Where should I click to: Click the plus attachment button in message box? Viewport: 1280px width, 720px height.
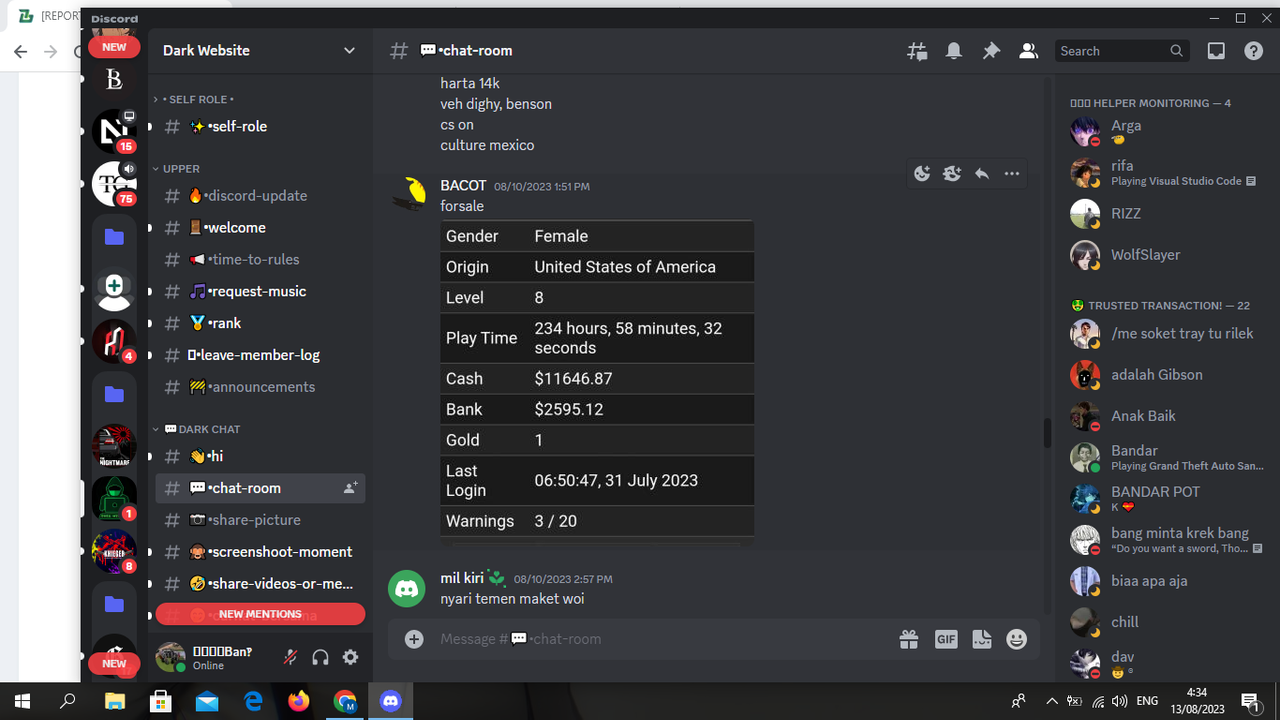coord(414,639)
